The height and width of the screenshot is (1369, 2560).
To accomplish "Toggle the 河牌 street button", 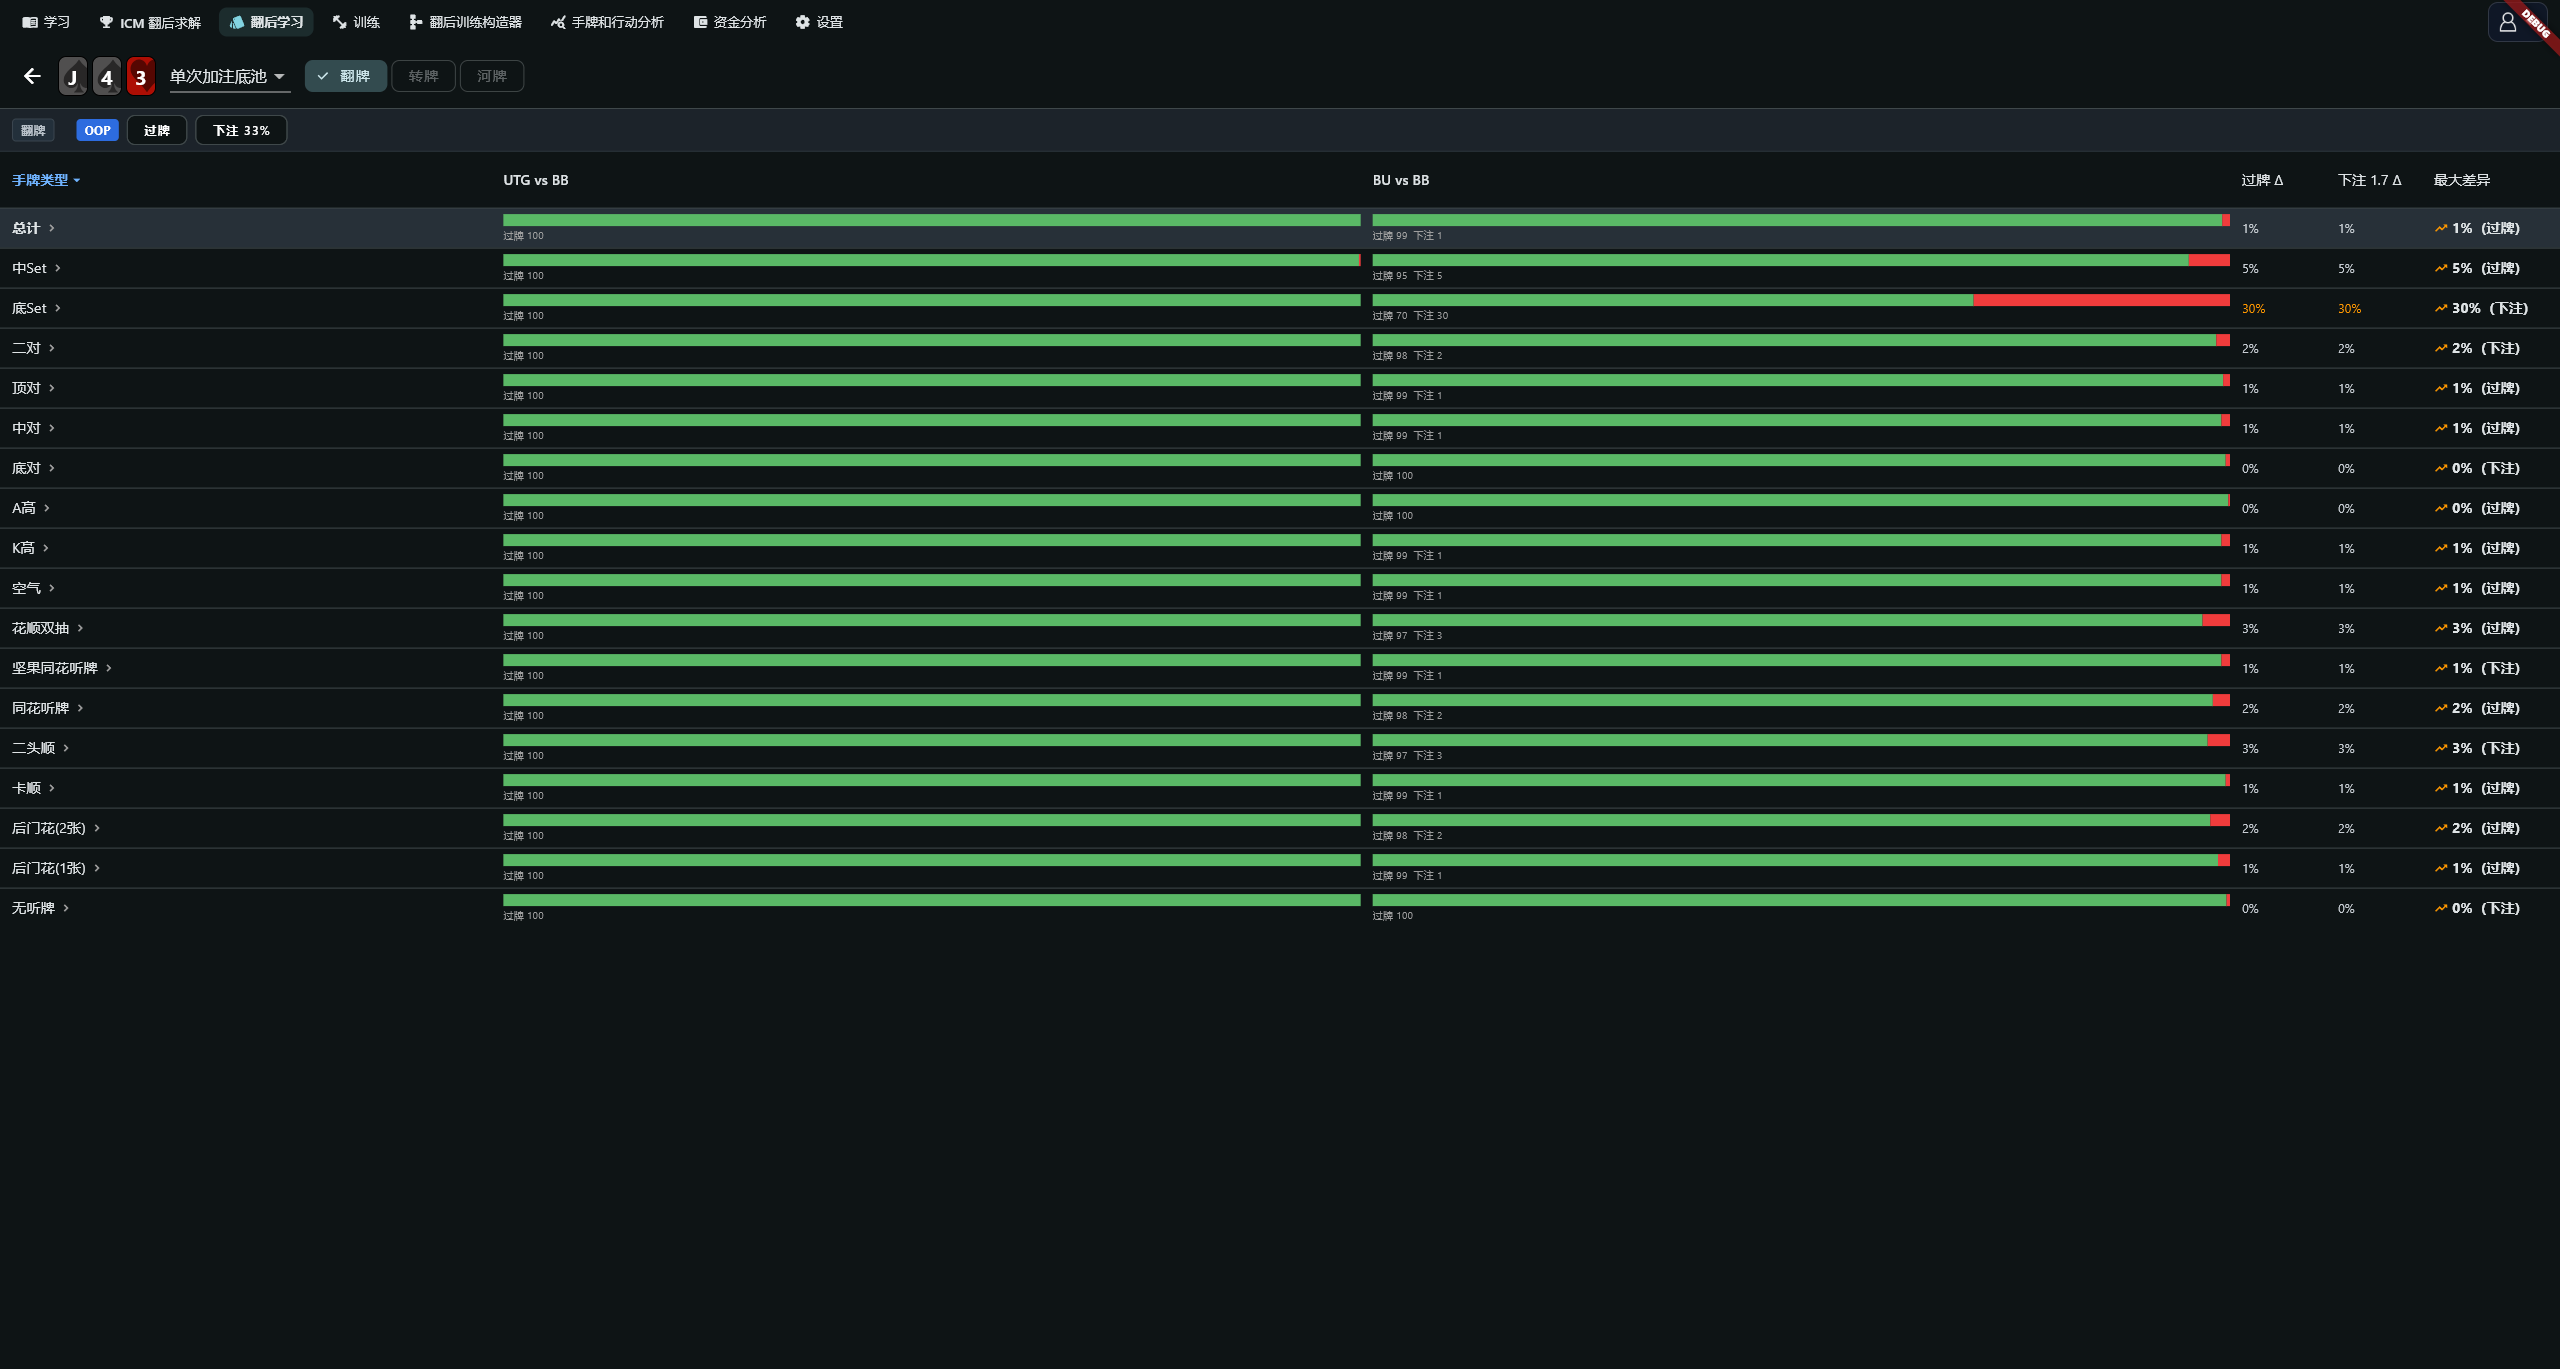I will (491, 76).
